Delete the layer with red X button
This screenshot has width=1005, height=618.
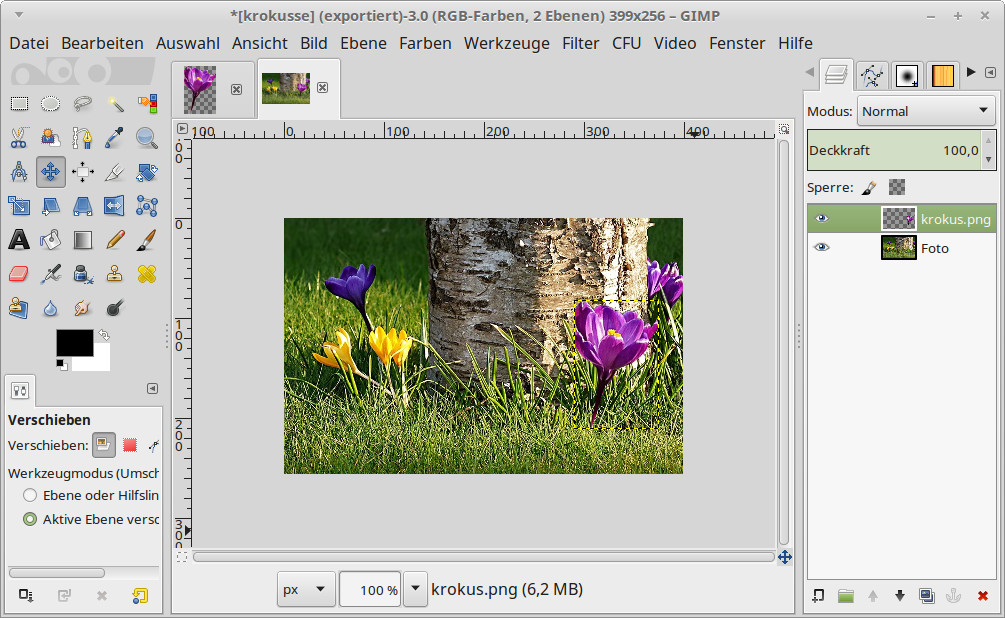(x=982, y=596)
